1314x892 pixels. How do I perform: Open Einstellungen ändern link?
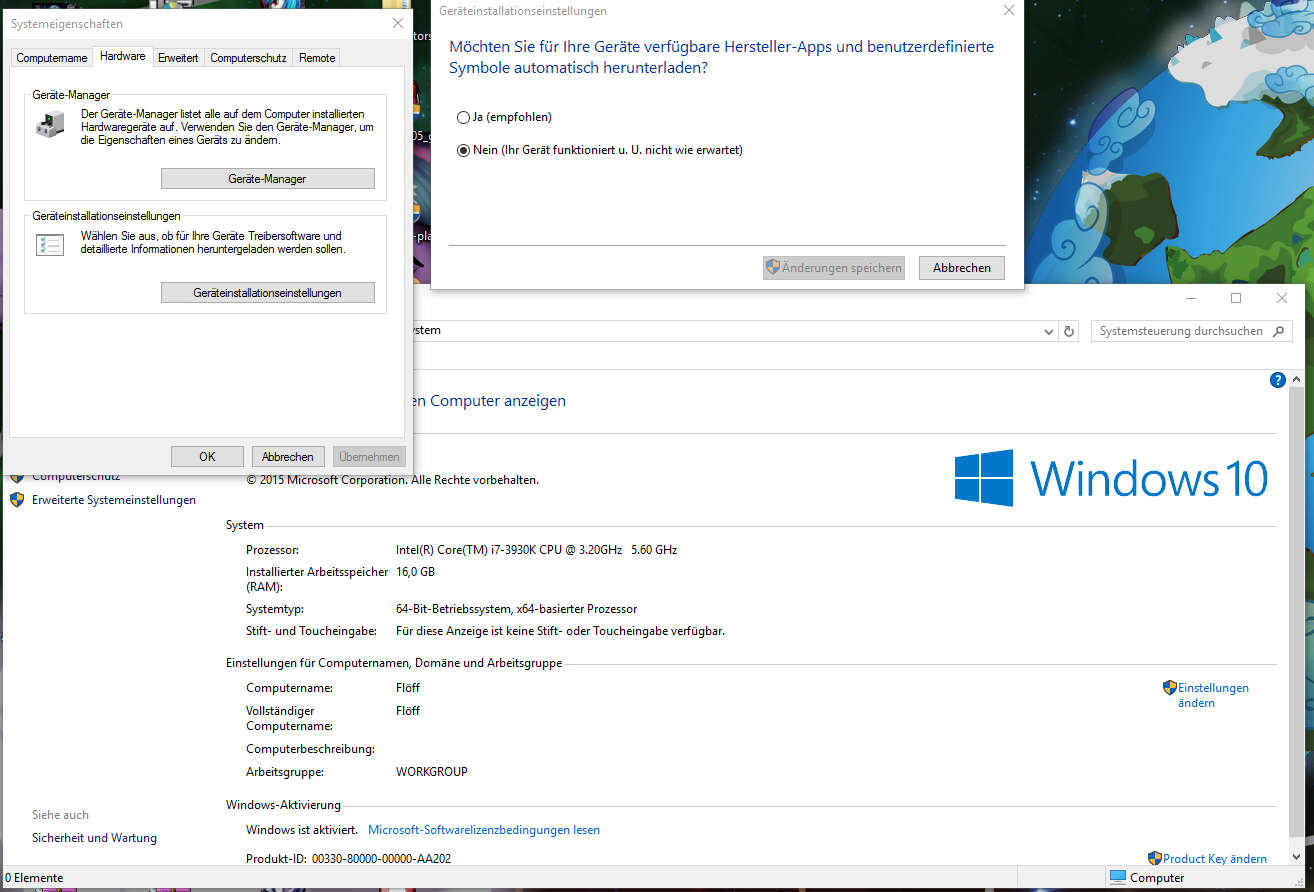point(1213,695)
